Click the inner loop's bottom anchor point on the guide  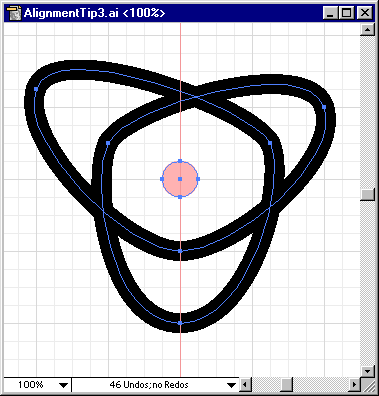(x=180, y=251)
